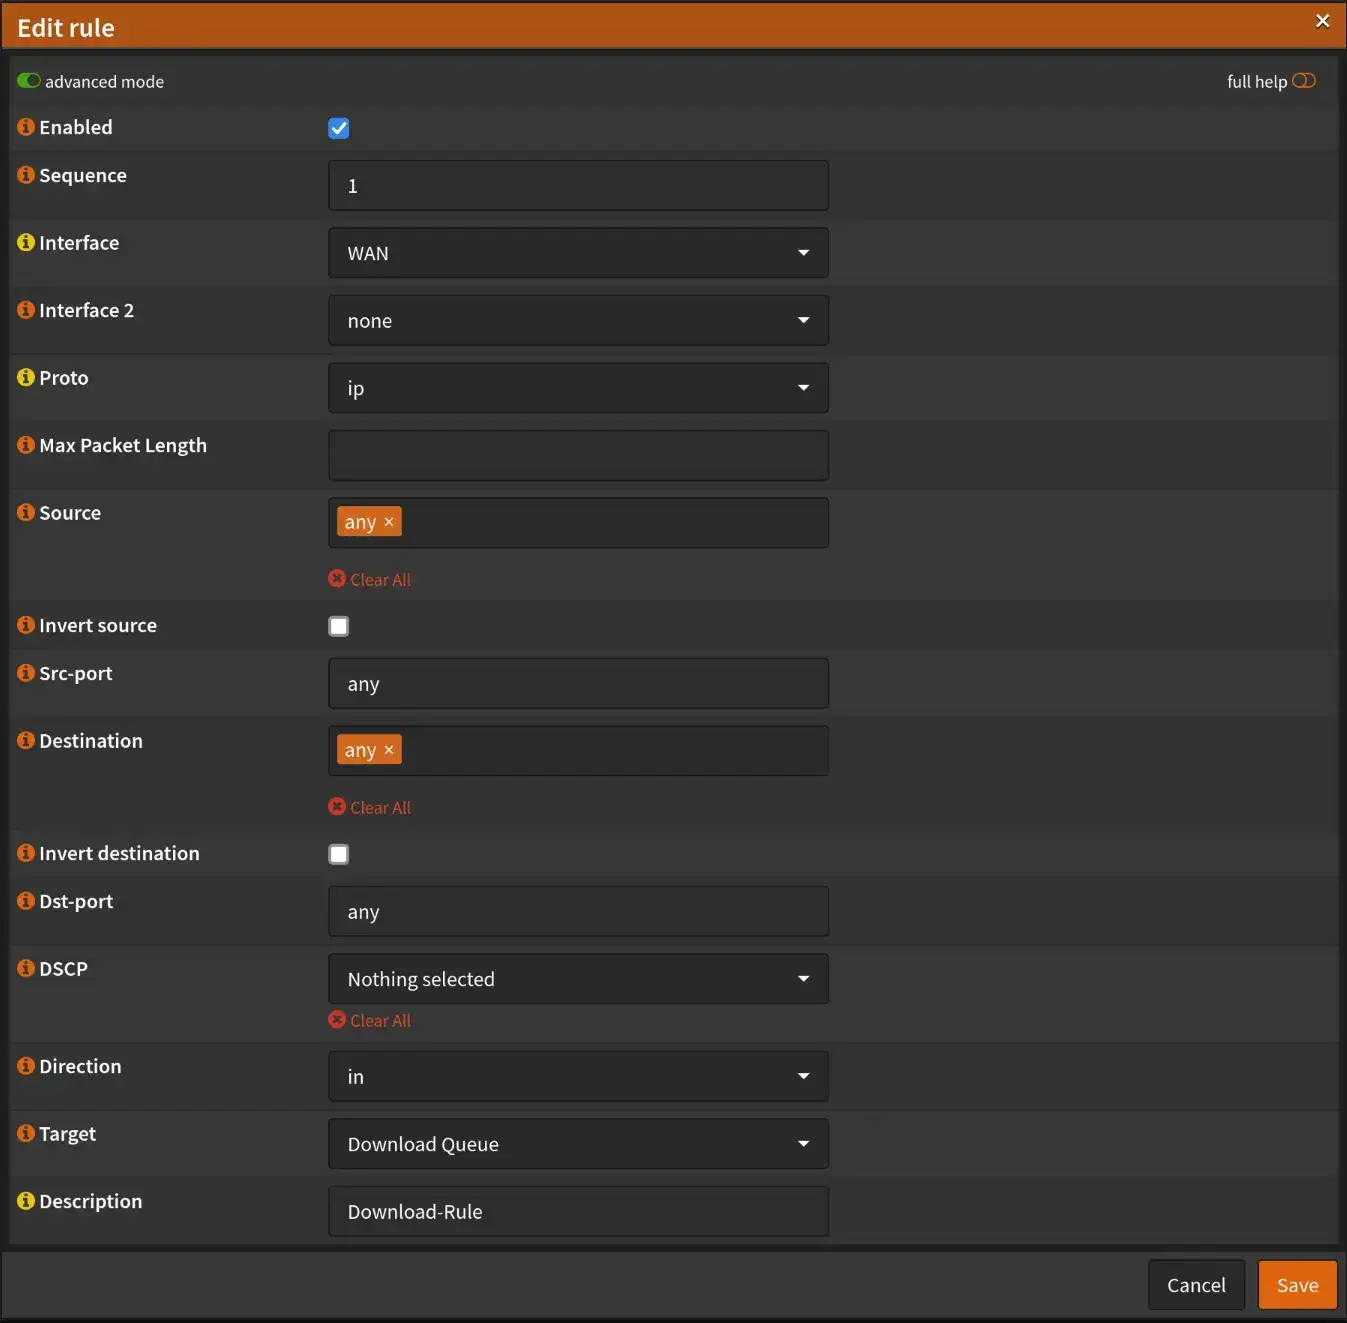The width and height of the screenshot is (1347, 1323).
Task: Click the info icon next to Target
Action: click(x=26, y=1133)
